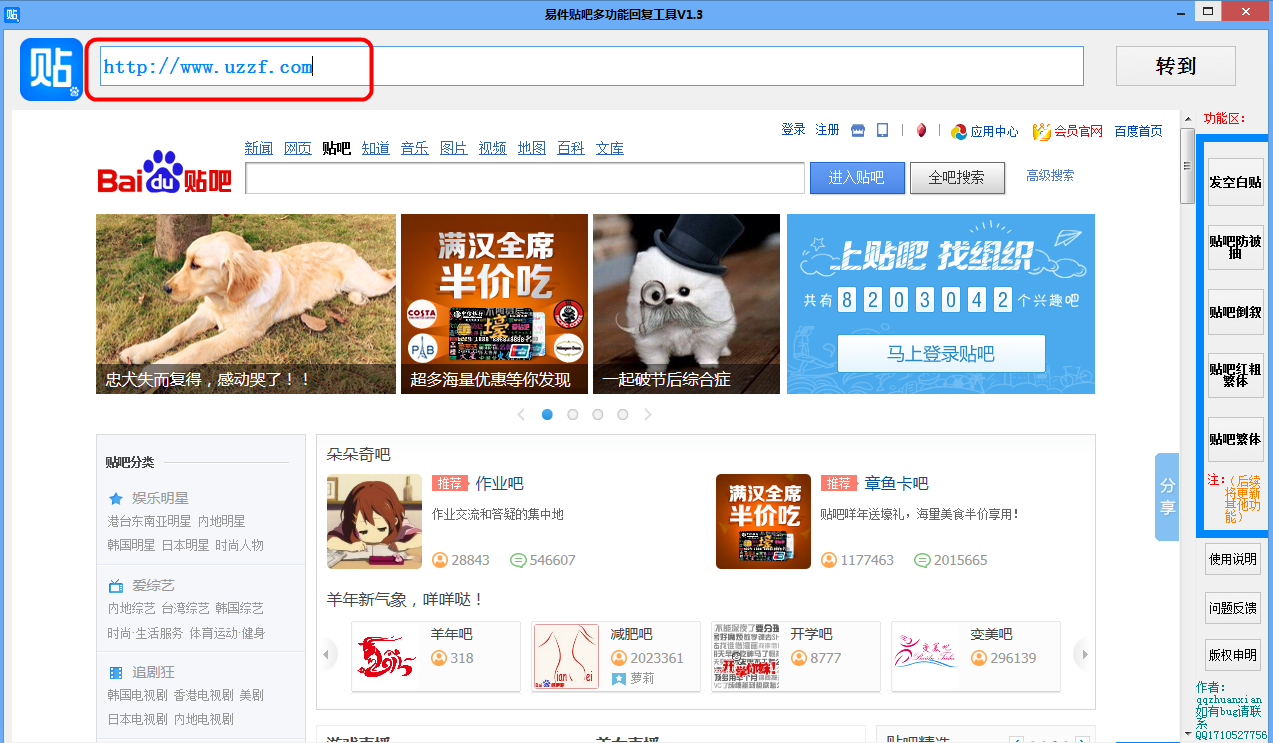Open the 版权申明 button
This screenshot has height=743, width=1273.
[1232, 655]
